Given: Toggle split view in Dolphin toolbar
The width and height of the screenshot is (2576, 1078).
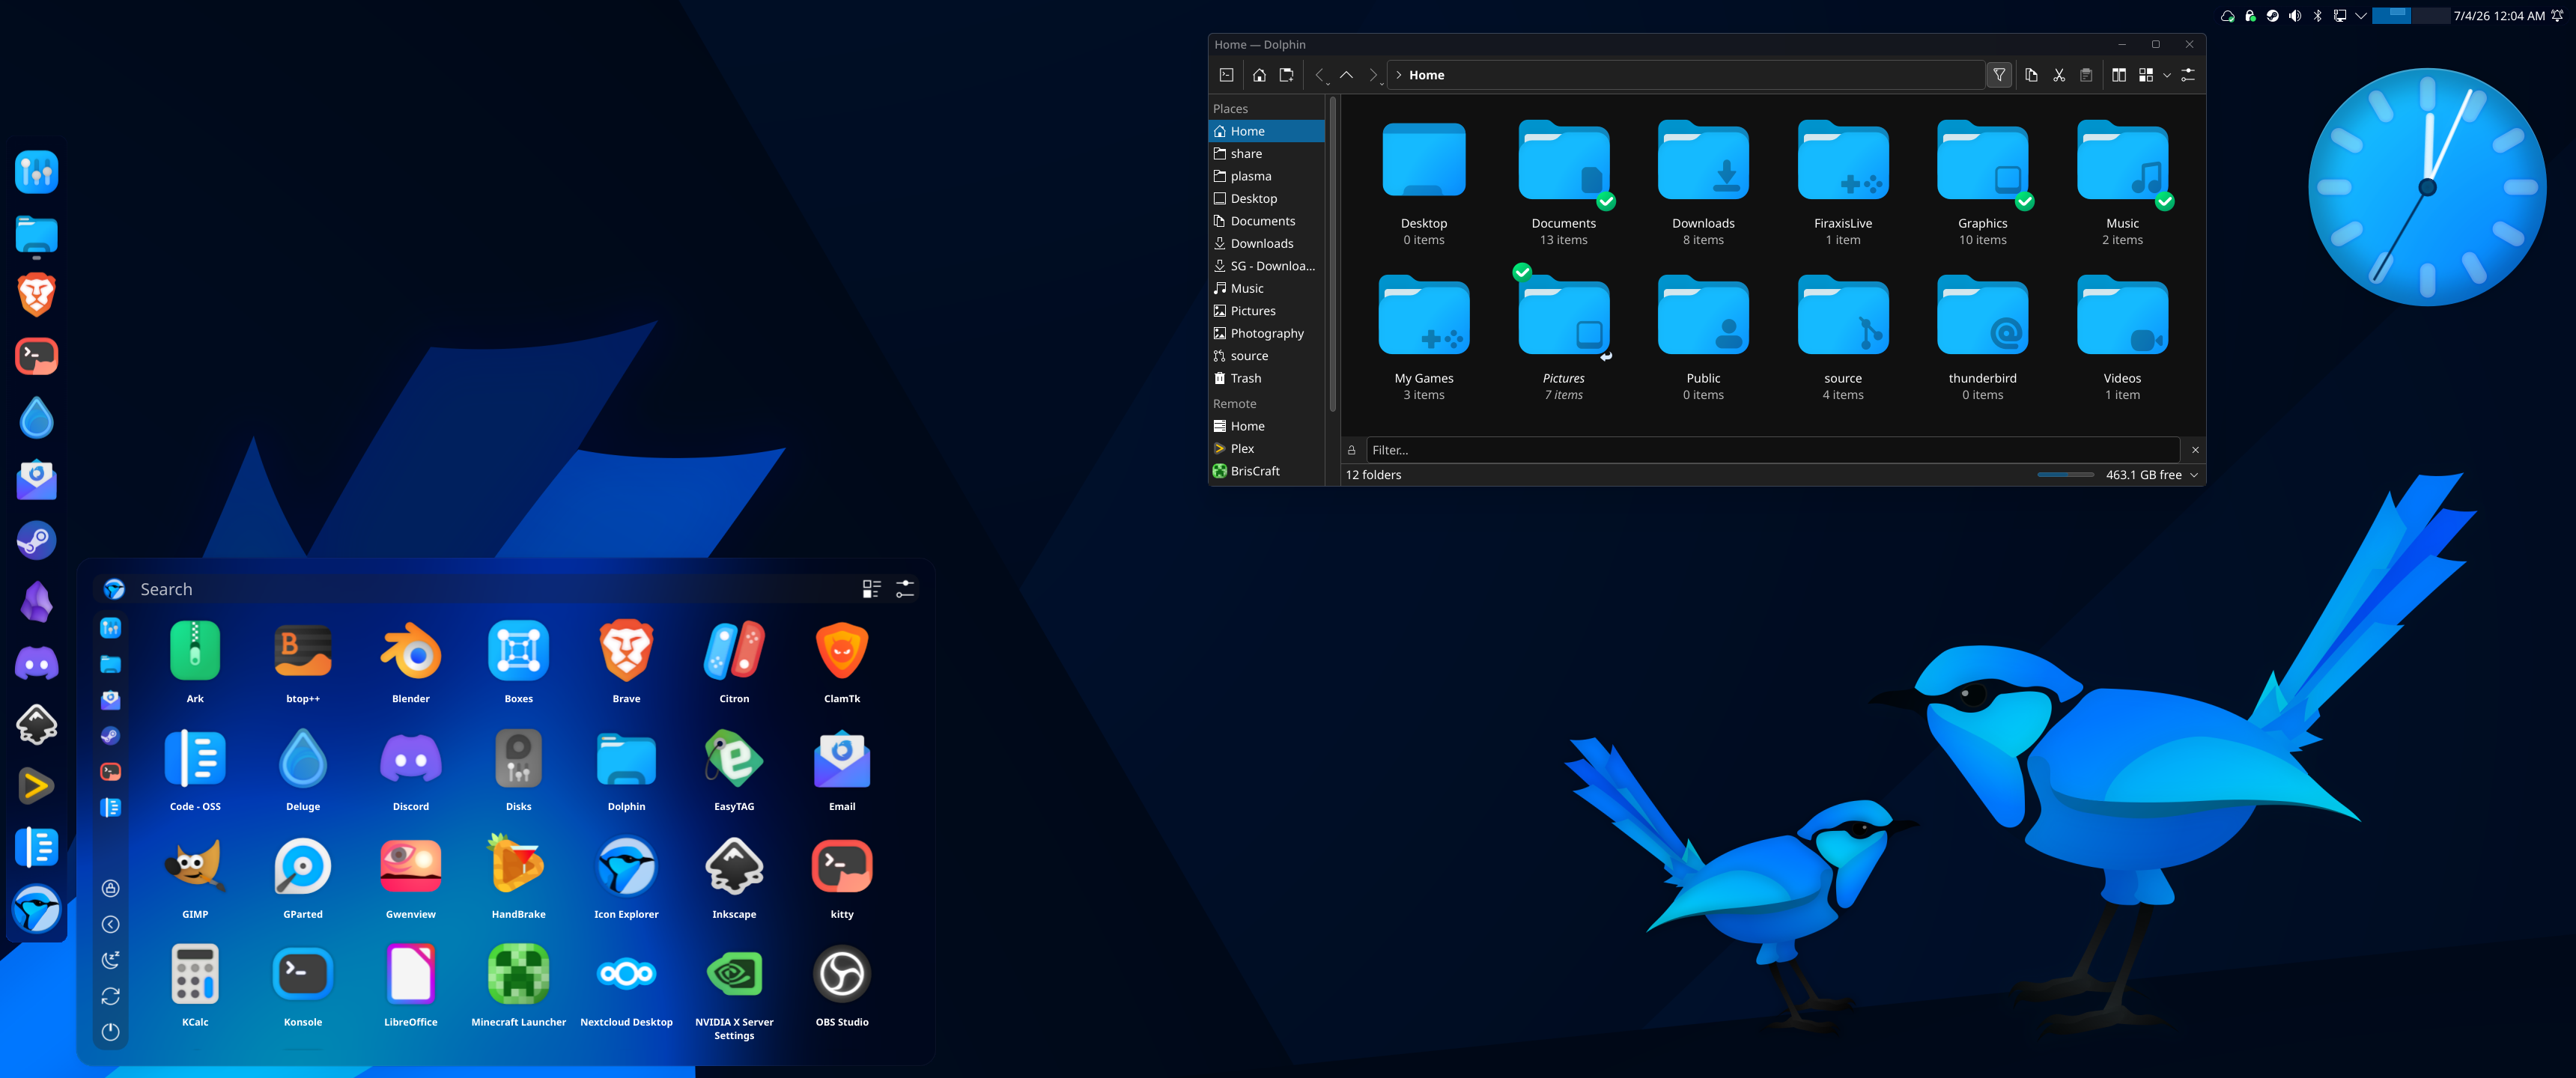Looking at the screenshot, I should pos(2119,75).
